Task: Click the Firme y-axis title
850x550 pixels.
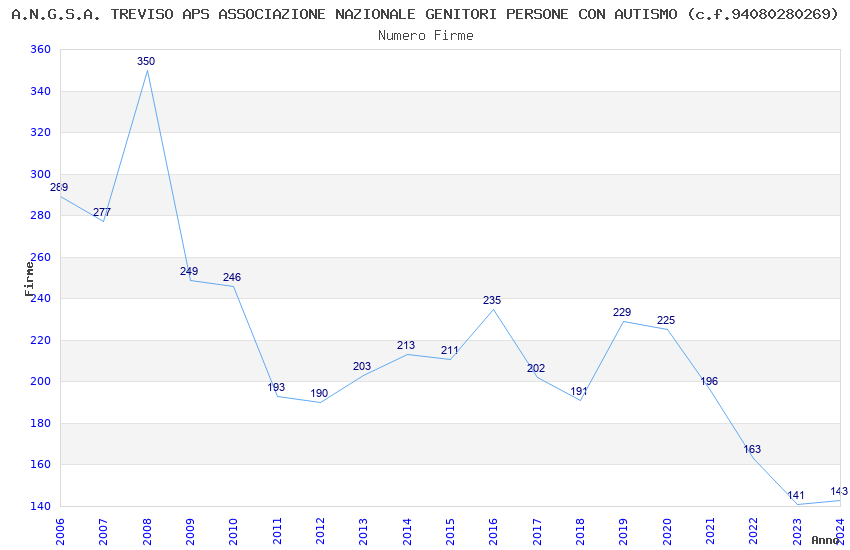Action: (x=29, y=279)
